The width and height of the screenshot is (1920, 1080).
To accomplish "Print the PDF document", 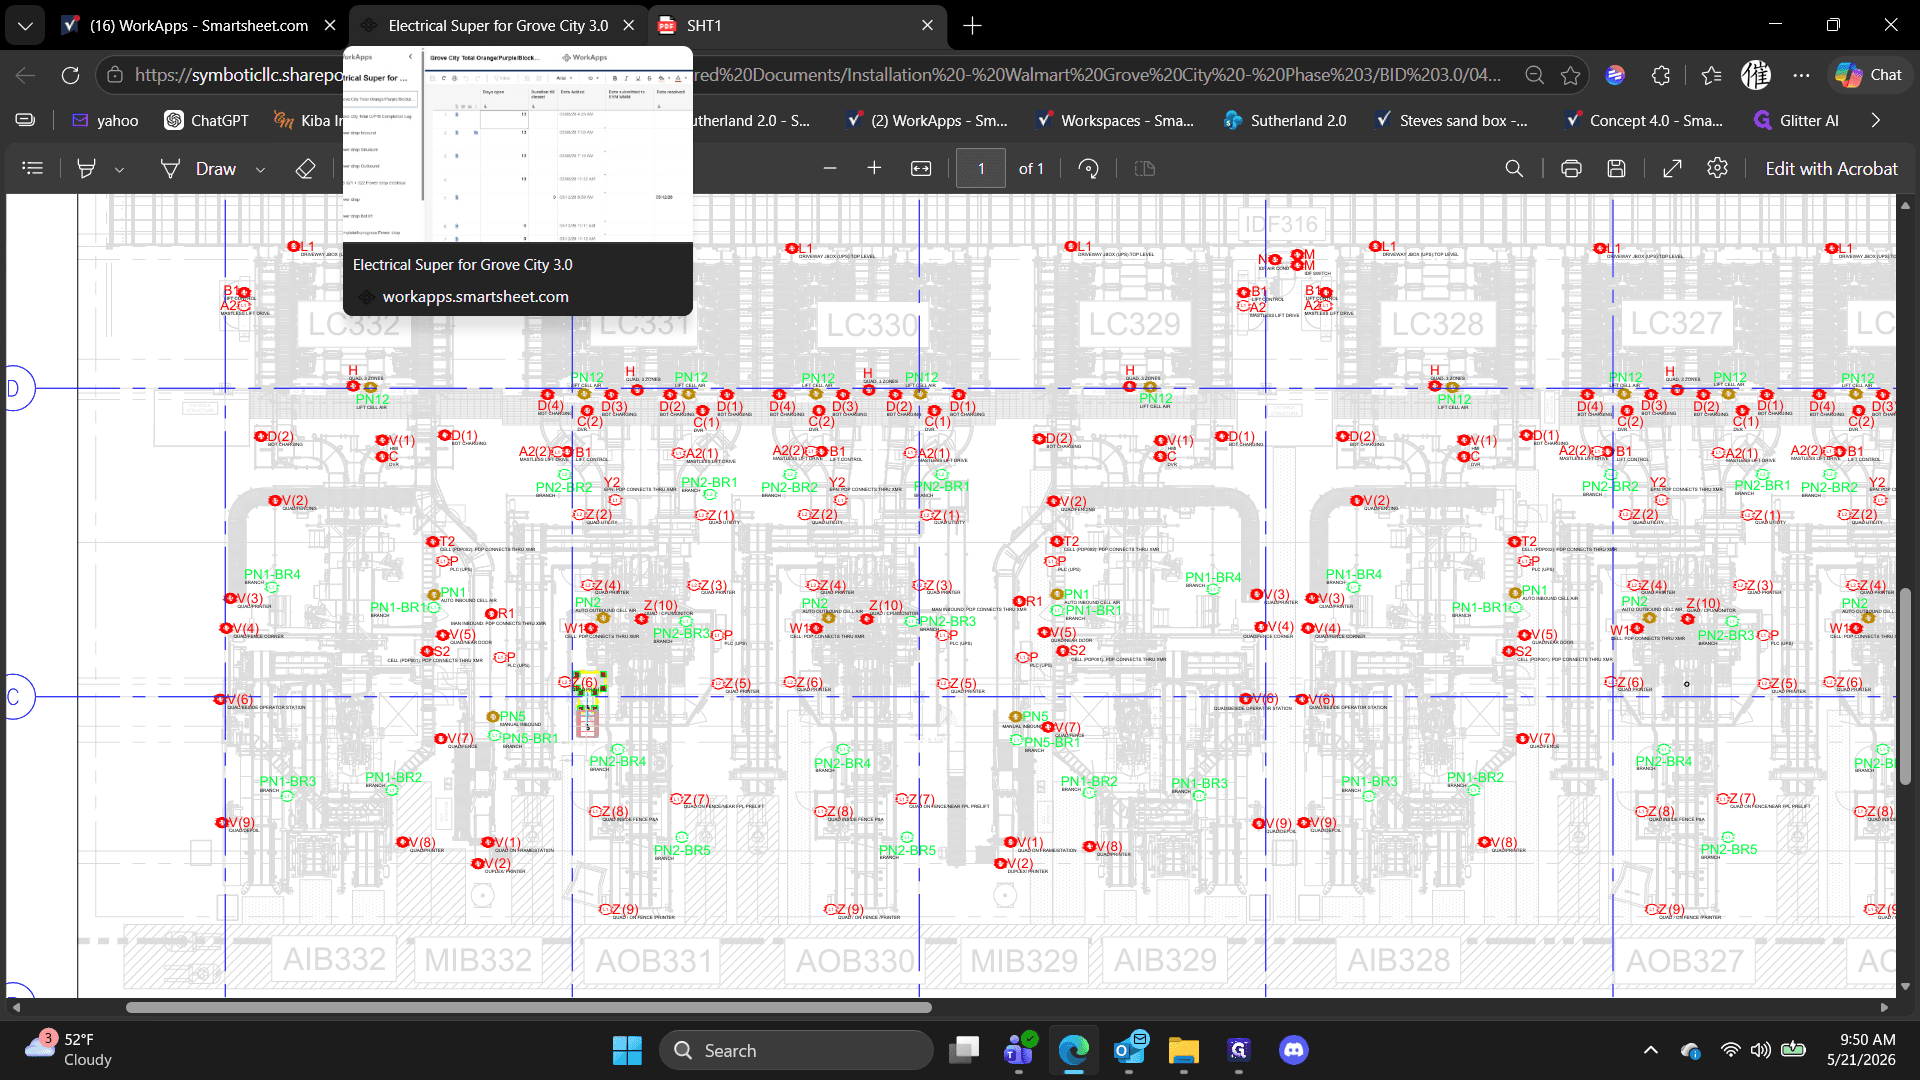I will pos(1571,169).
